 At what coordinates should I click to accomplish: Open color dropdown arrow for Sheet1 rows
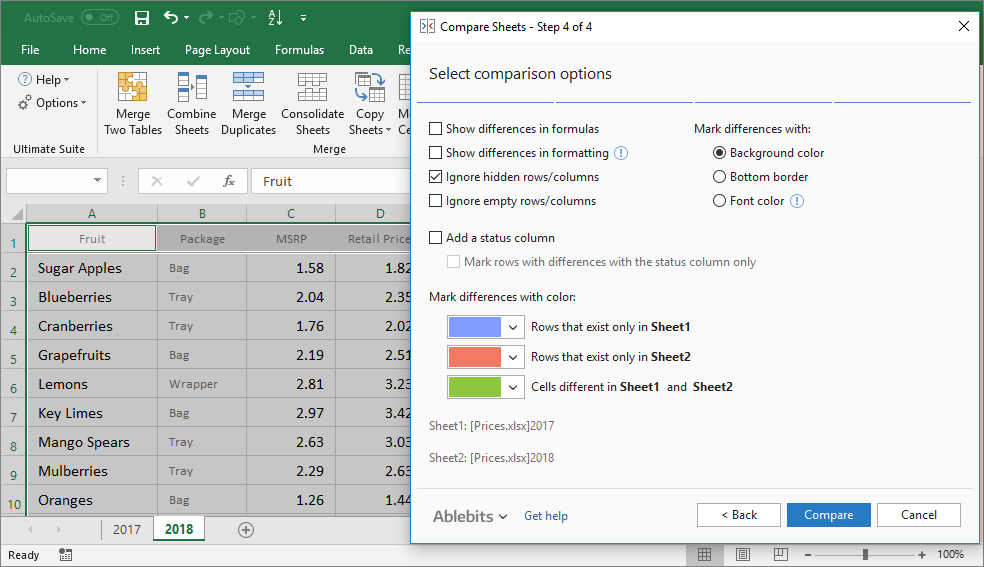(x=513, y=327)
